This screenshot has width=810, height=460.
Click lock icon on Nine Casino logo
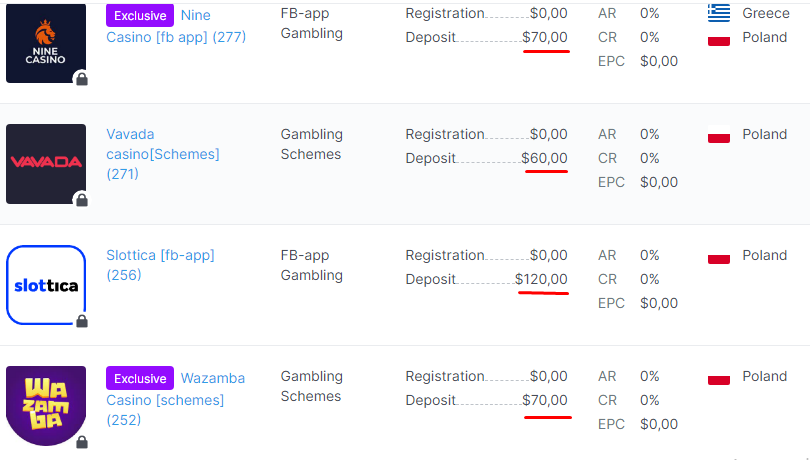82,79
